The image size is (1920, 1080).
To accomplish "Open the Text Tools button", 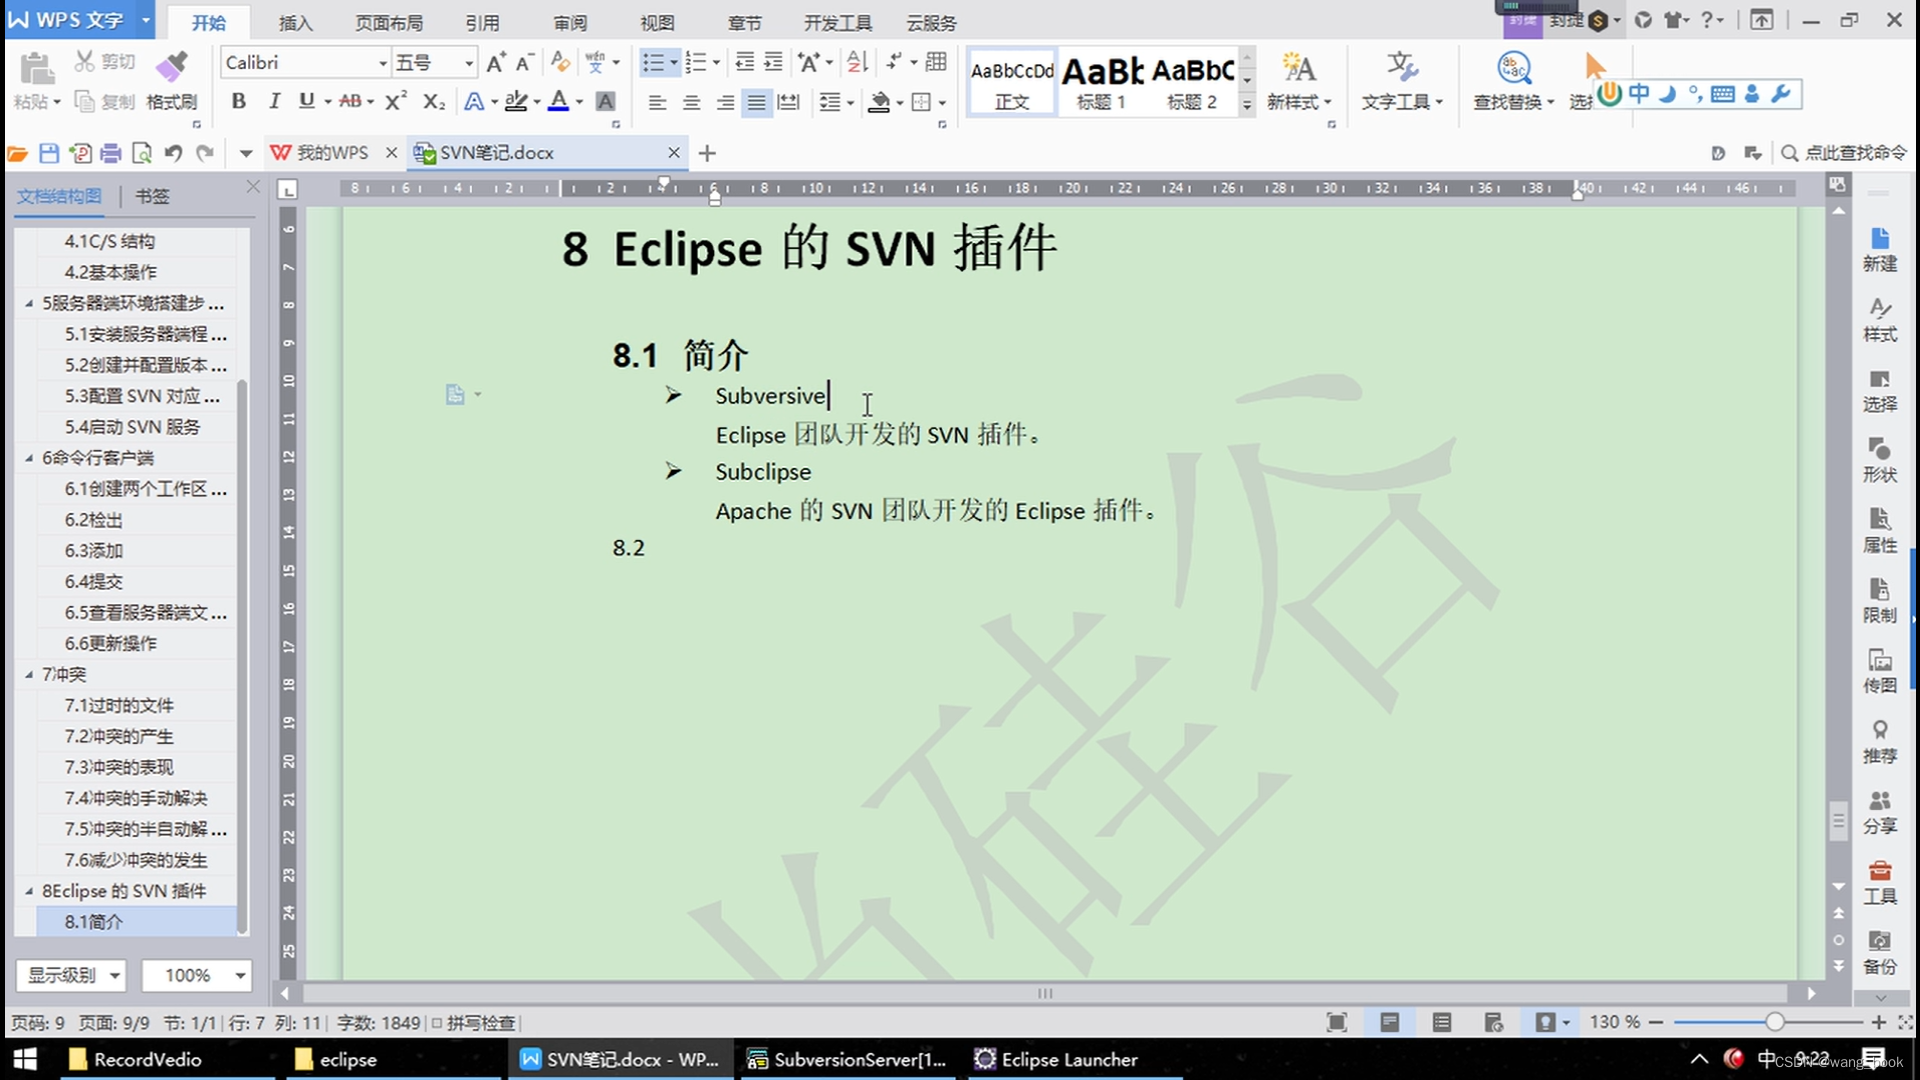I will [1402, 80].
